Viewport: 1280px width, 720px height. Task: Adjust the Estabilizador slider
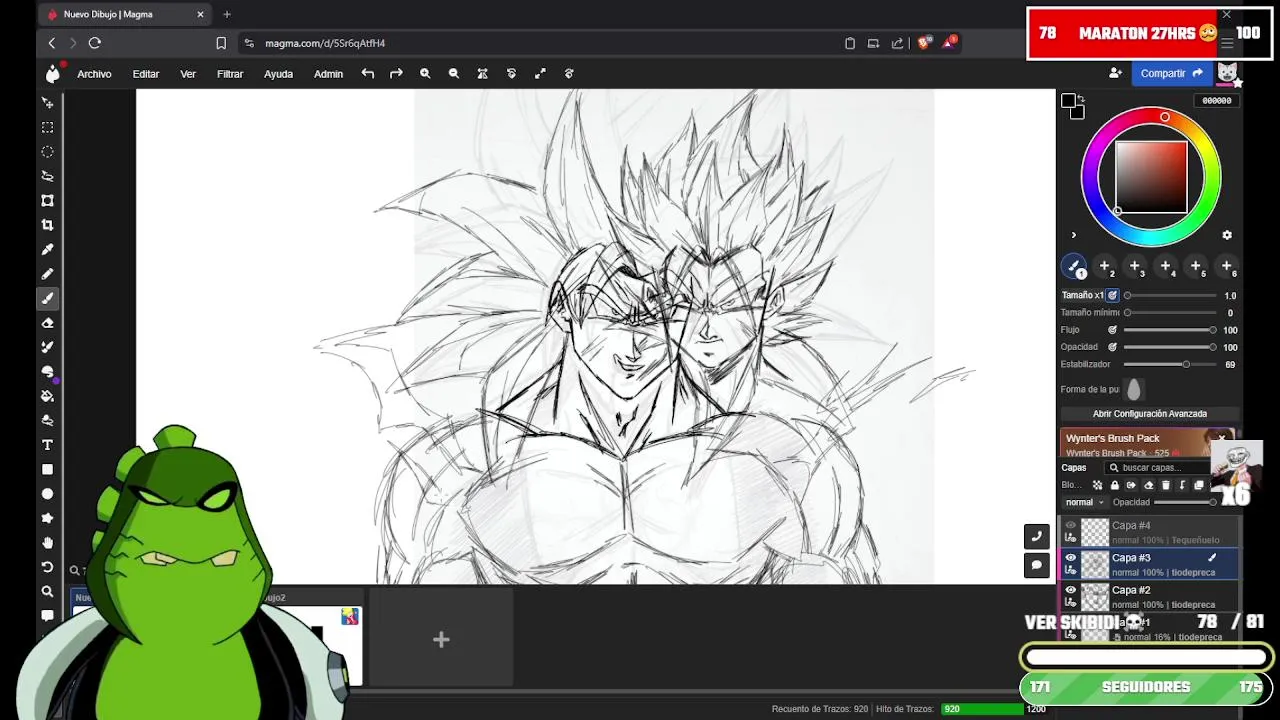[1170, 364]
